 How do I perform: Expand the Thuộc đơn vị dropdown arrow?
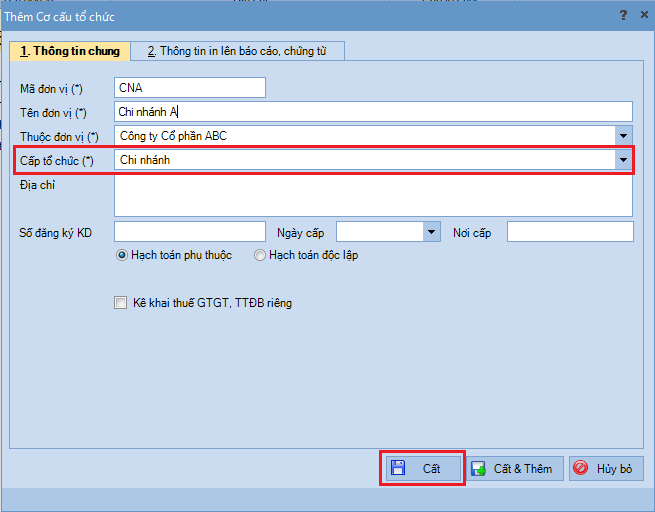click(623, 136)
